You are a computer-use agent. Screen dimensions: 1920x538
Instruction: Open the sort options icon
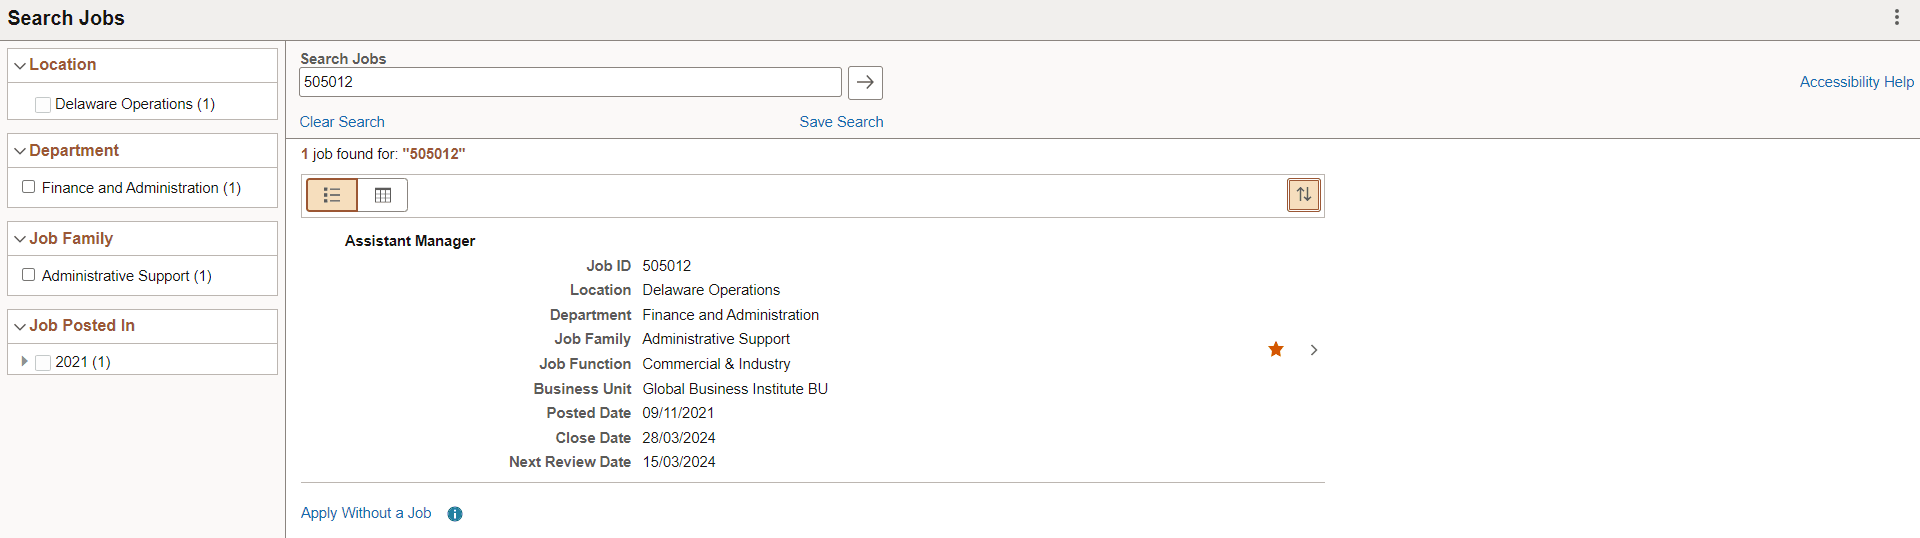[1304, 195]
